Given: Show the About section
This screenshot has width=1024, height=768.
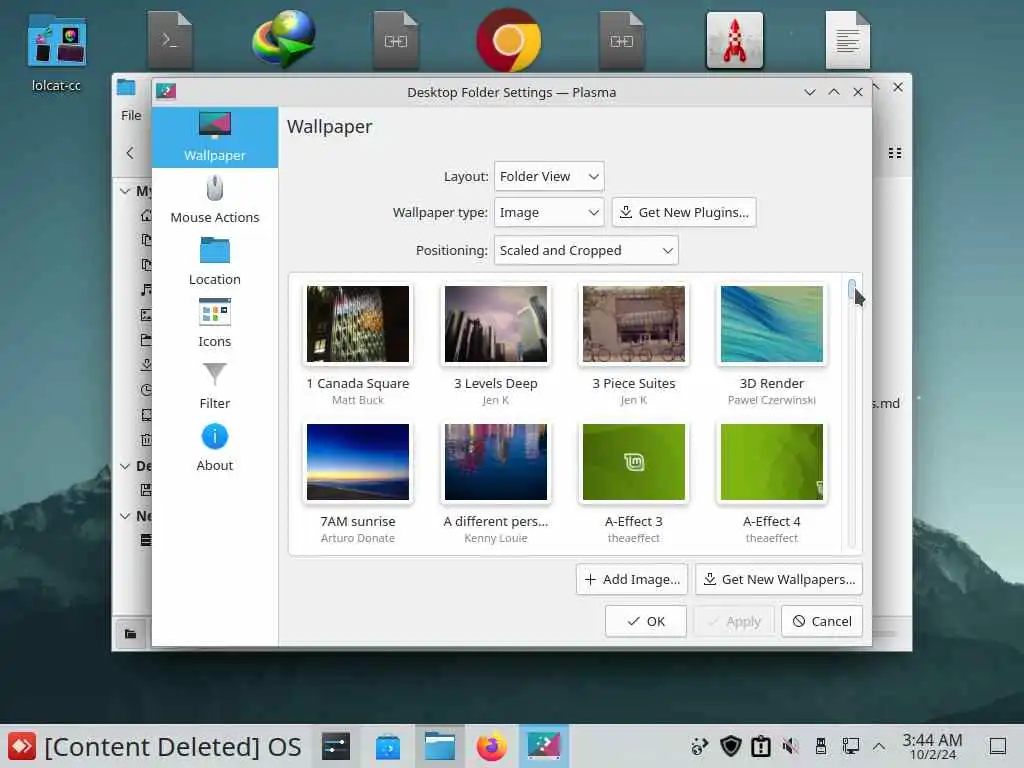Looking at the screenshot, I should [215, 447].
